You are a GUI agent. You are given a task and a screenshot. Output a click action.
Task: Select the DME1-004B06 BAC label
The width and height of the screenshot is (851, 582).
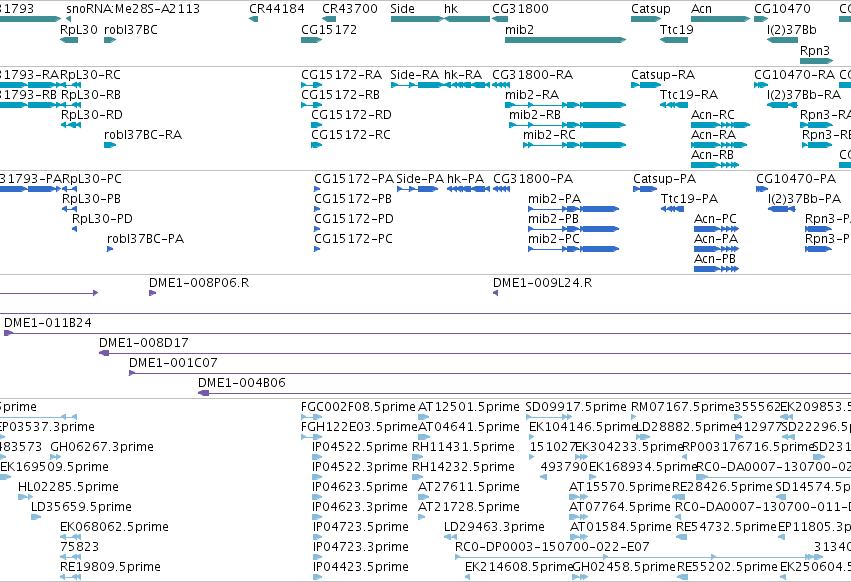(x=242, y=383)
